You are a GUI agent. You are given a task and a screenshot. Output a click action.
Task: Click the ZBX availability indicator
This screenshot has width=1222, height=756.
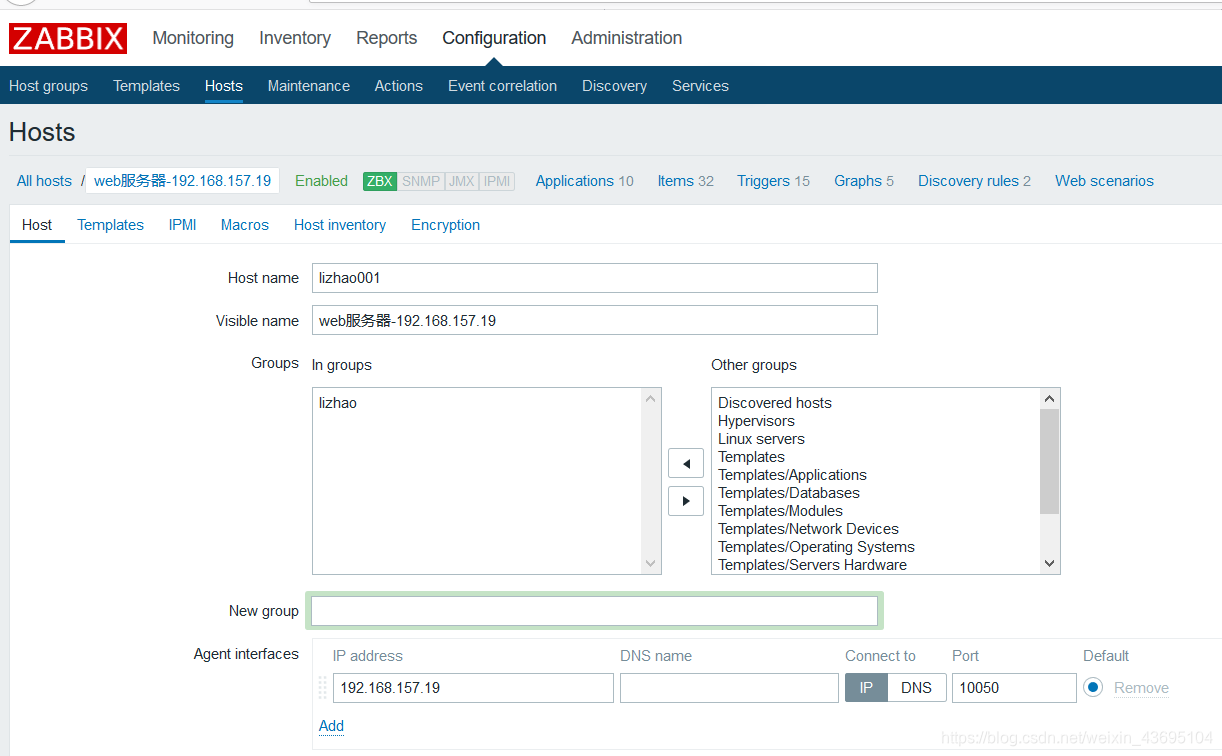tap(380, 181)
